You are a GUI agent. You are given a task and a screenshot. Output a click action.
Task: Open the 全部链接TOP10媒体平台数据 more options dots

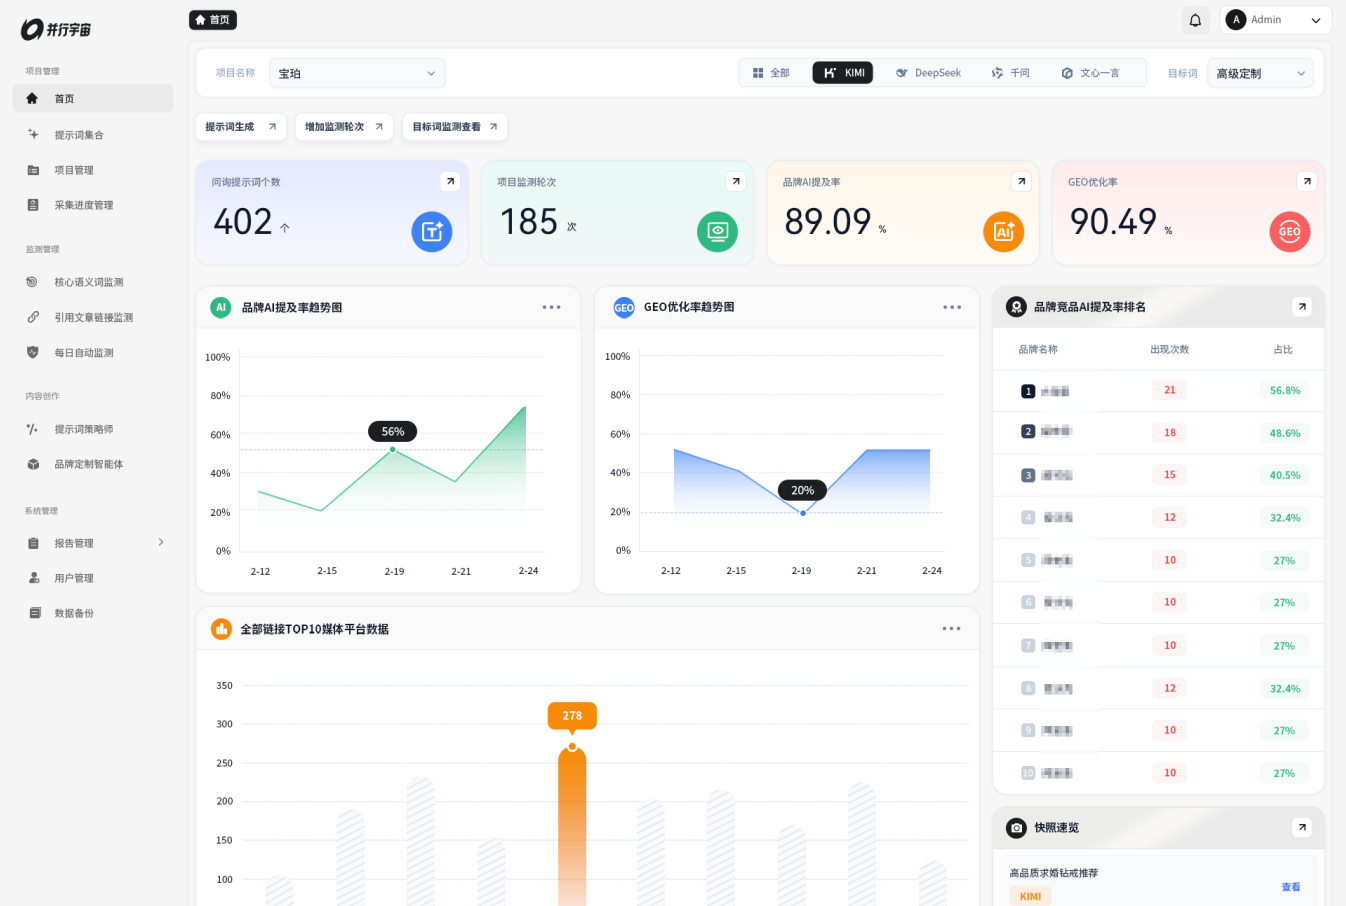coord(951,628)
